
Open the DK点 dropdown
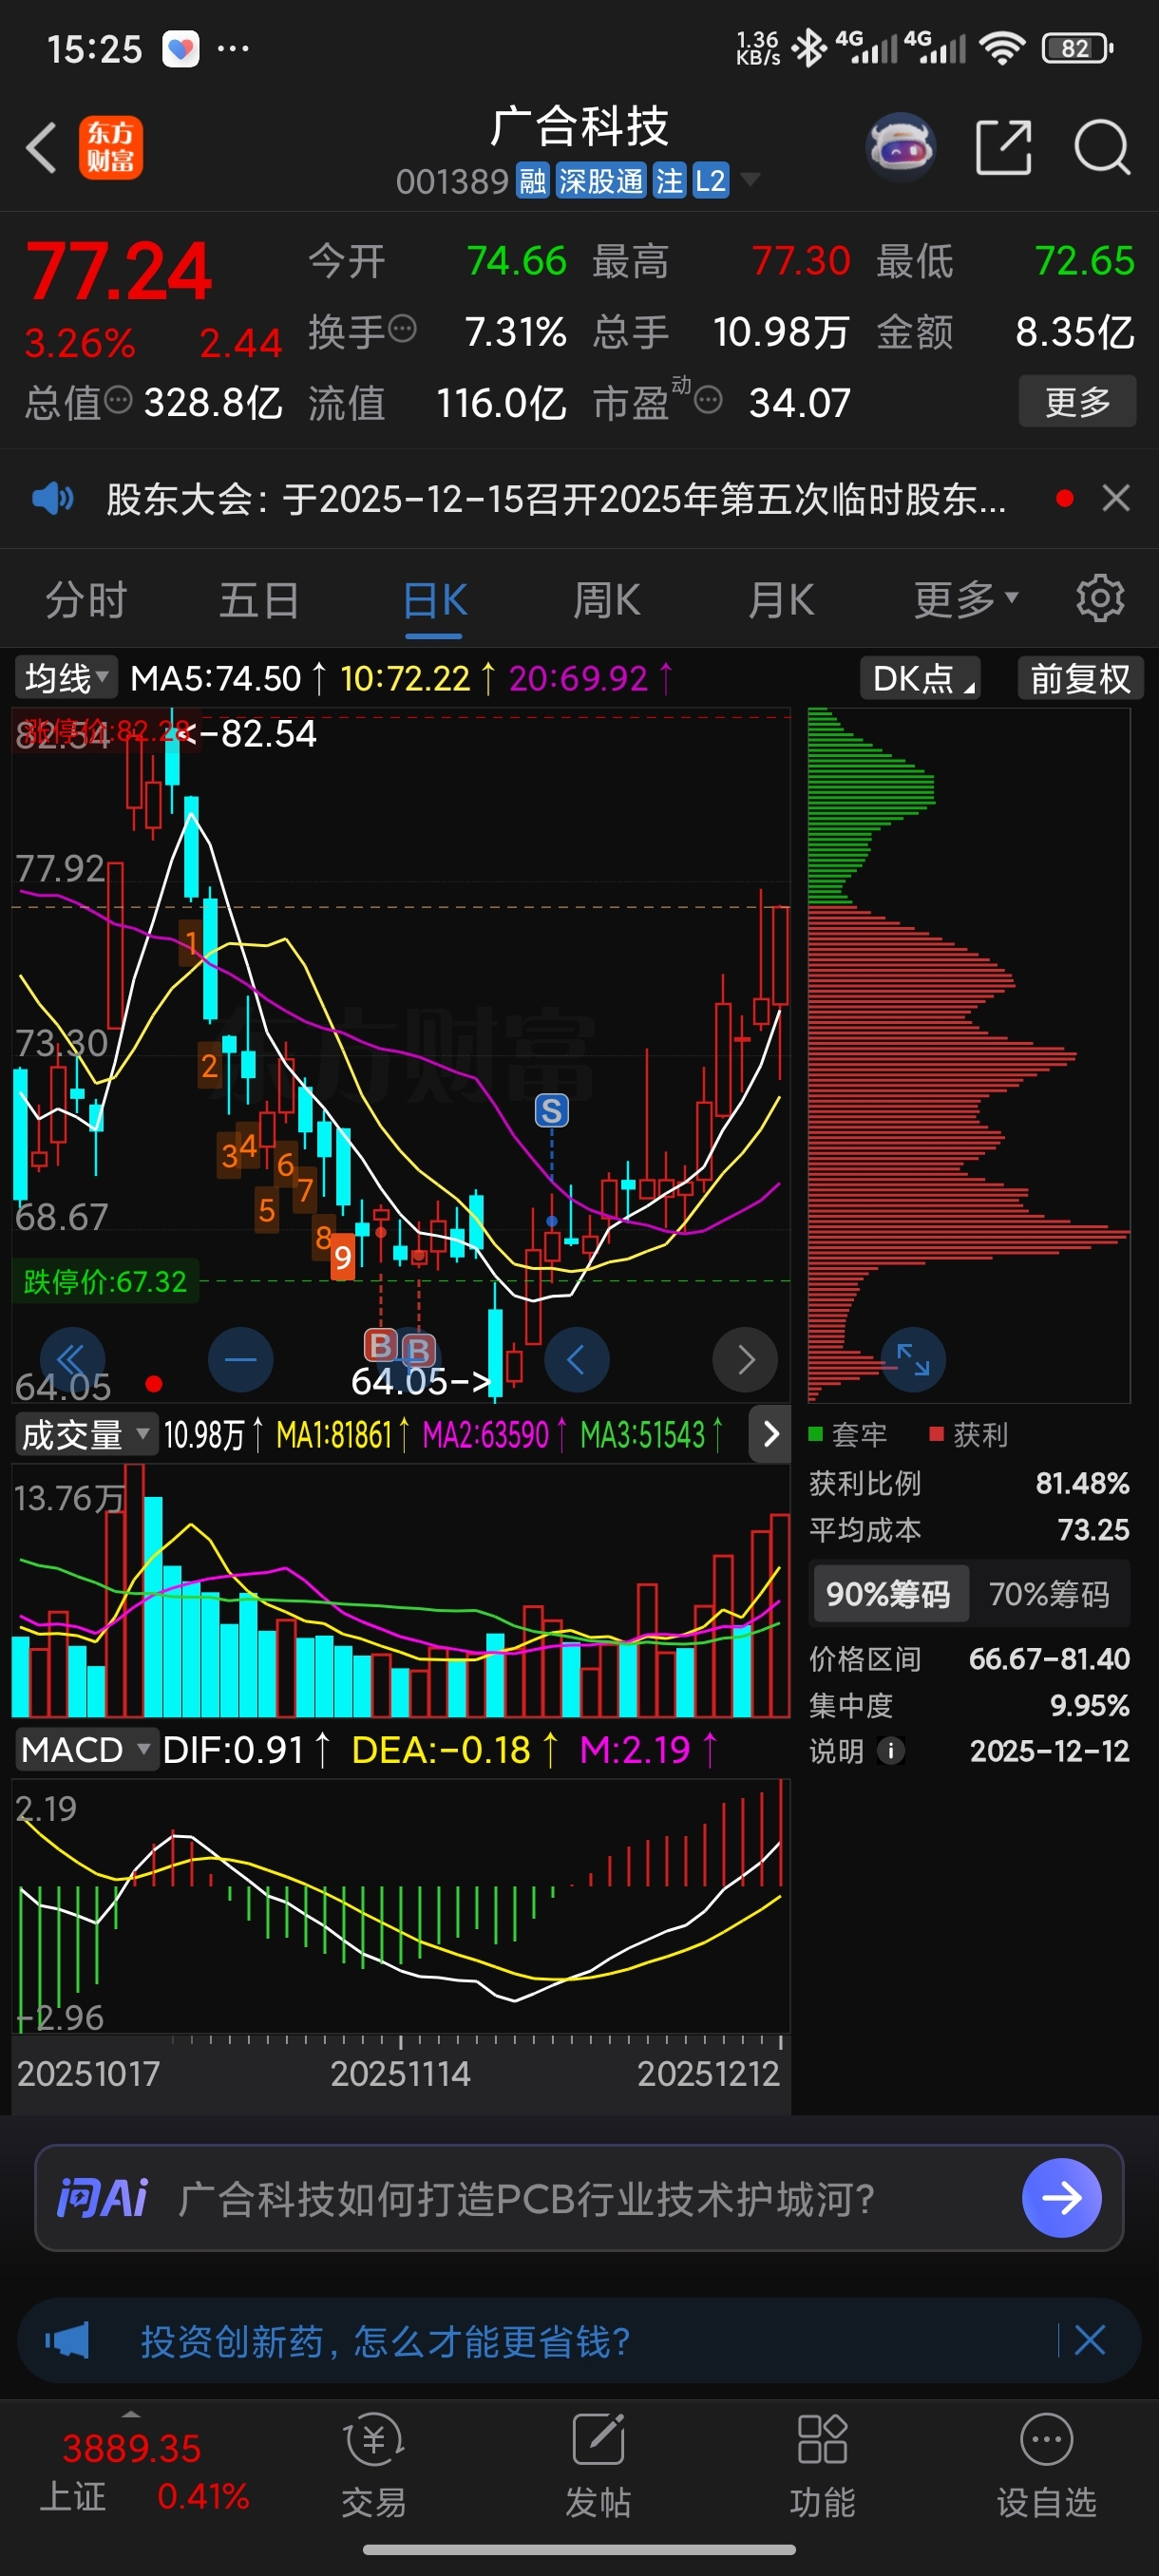click(x=921, y=678)
